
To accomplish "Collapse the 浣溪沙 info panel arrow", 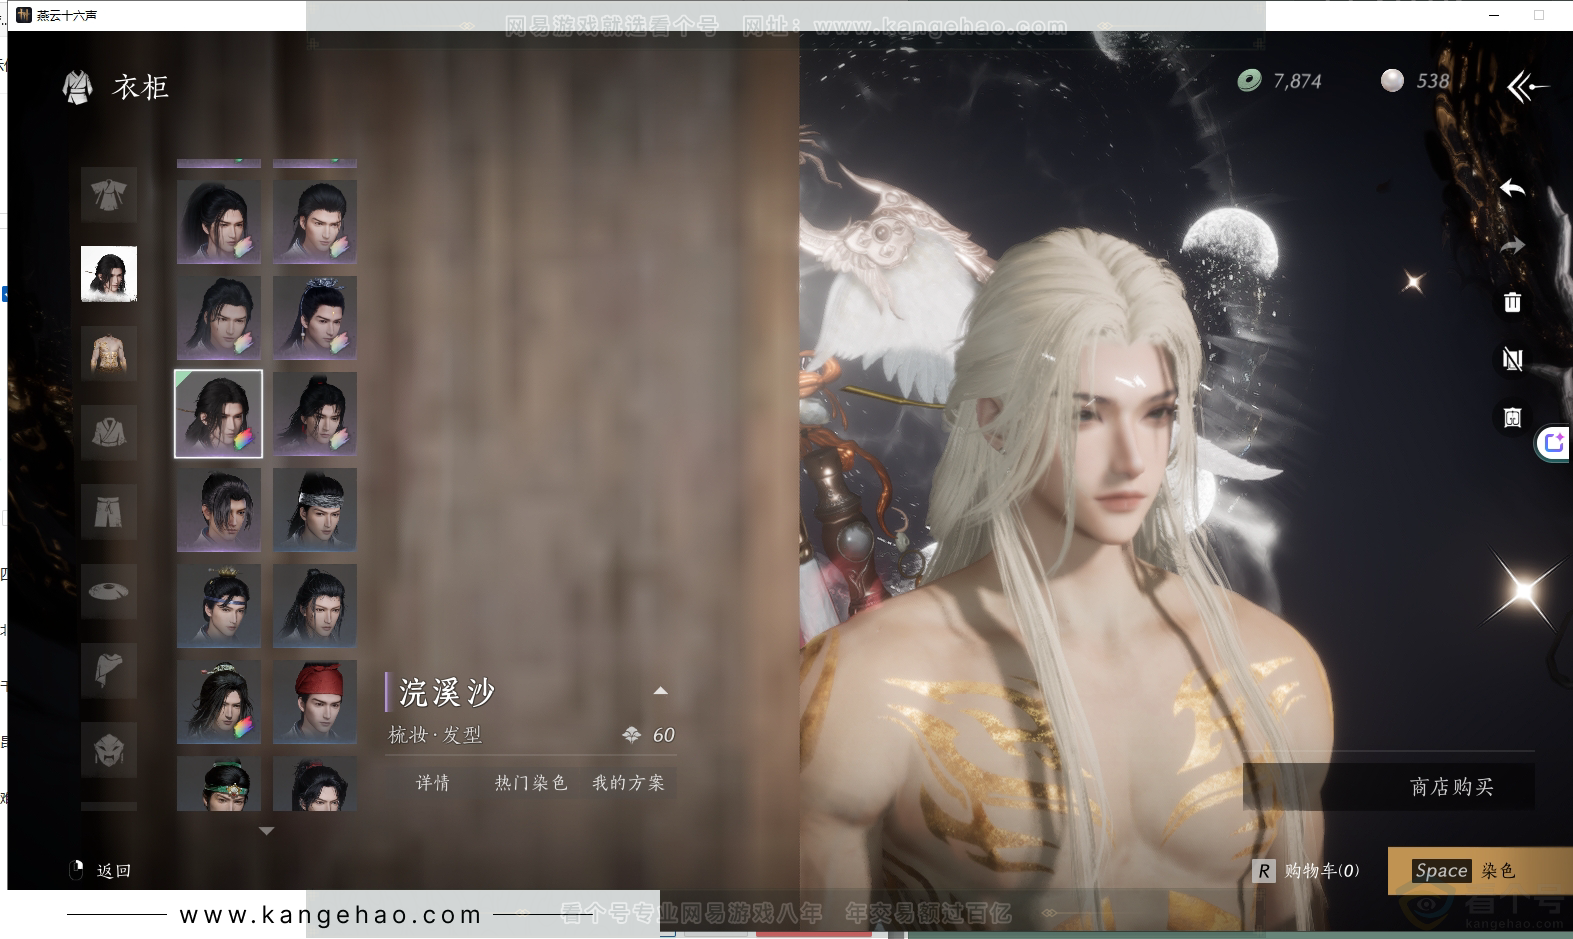I will 660,691.
